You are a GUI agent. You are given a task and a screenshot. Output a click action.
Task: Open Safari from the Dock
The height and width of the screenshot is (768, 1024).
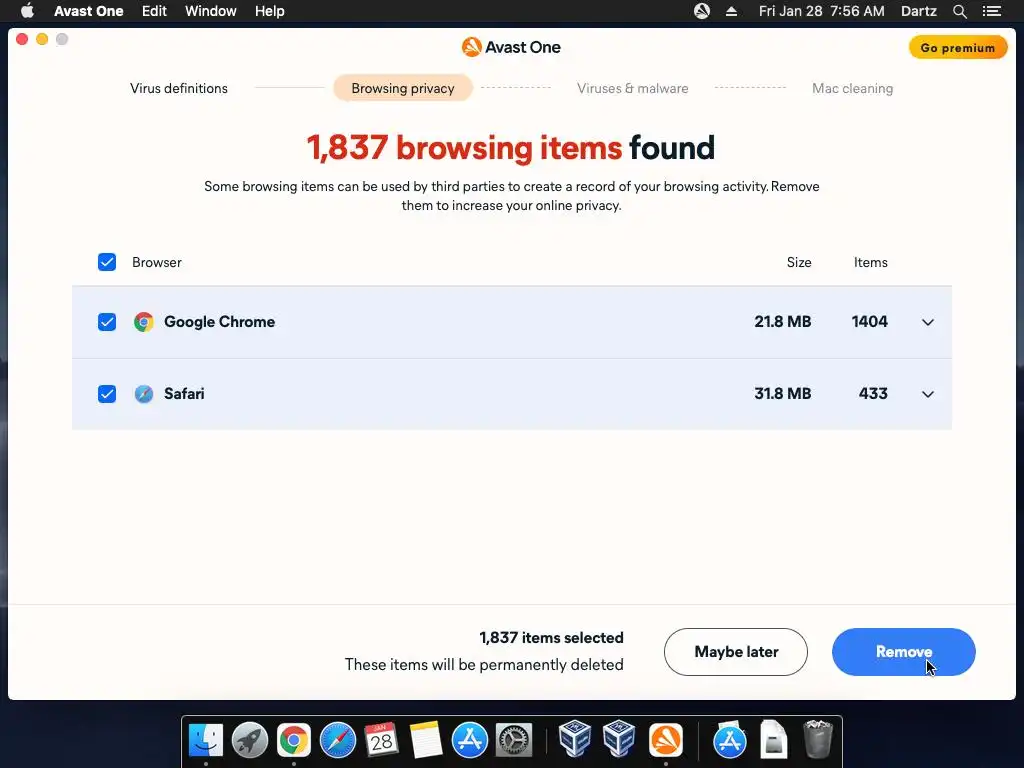tap(338, 741)
